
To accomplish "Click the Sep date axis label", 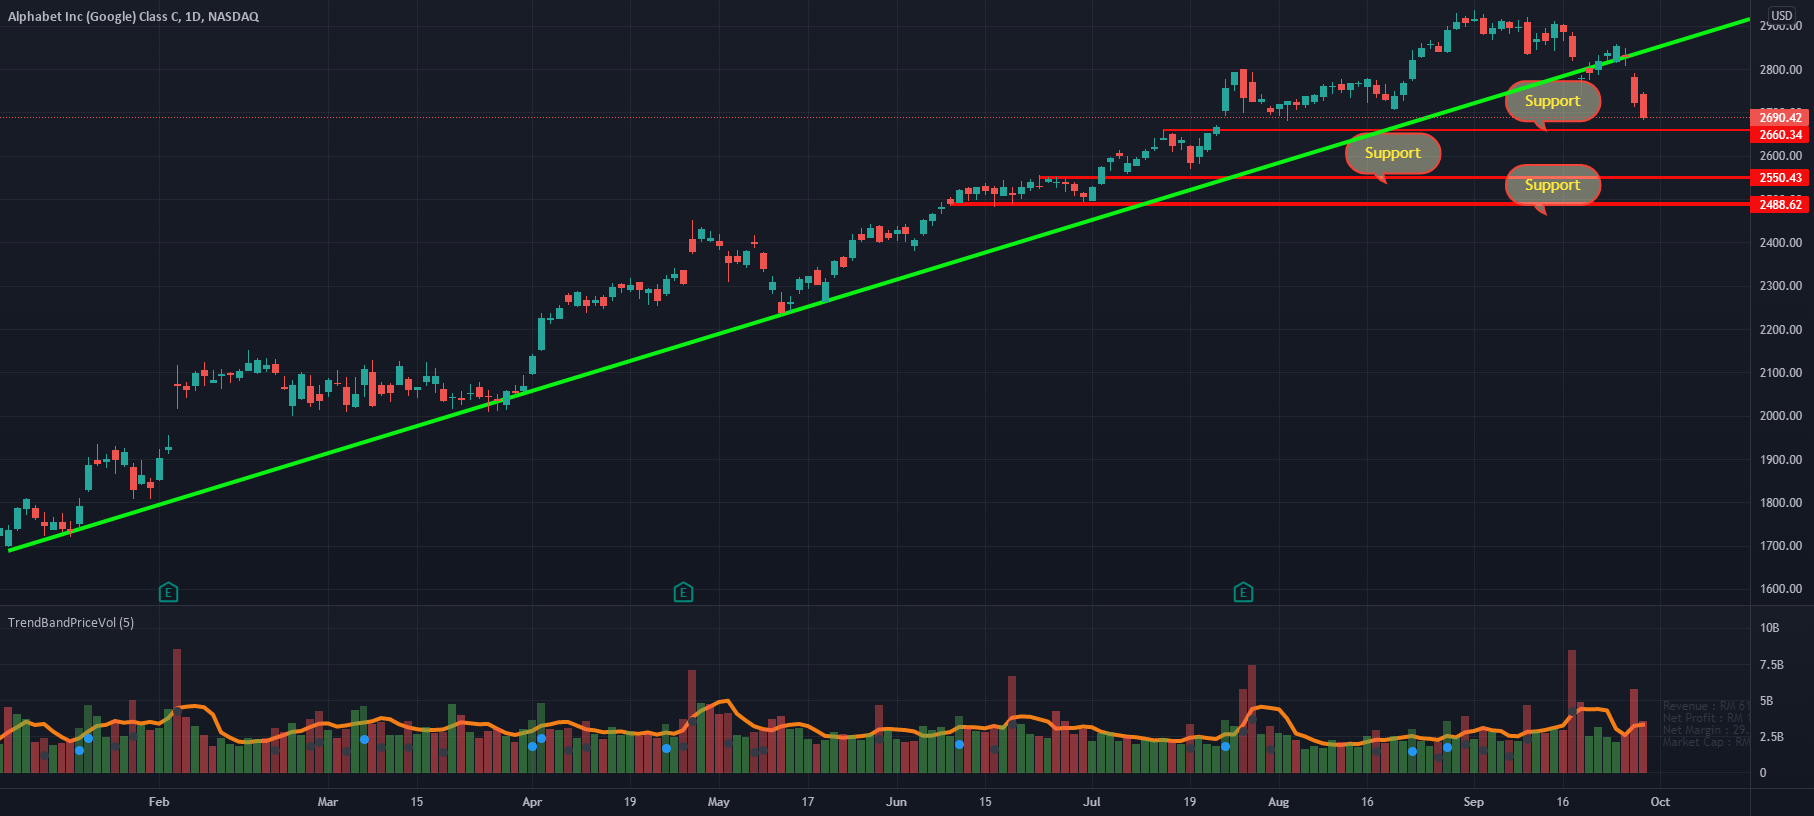I will 1473,802.
